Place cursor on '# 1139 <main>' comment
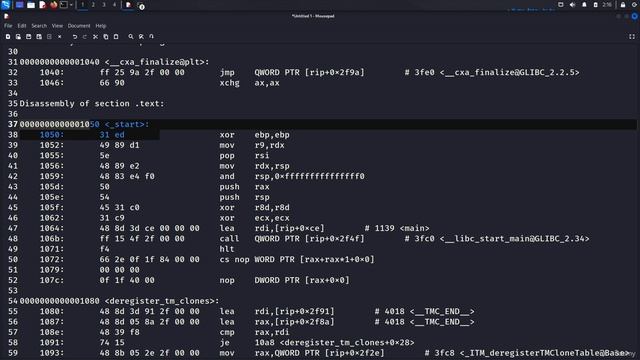Image resolution: width=640 pixels, height=360 pixels. (397, 228)
